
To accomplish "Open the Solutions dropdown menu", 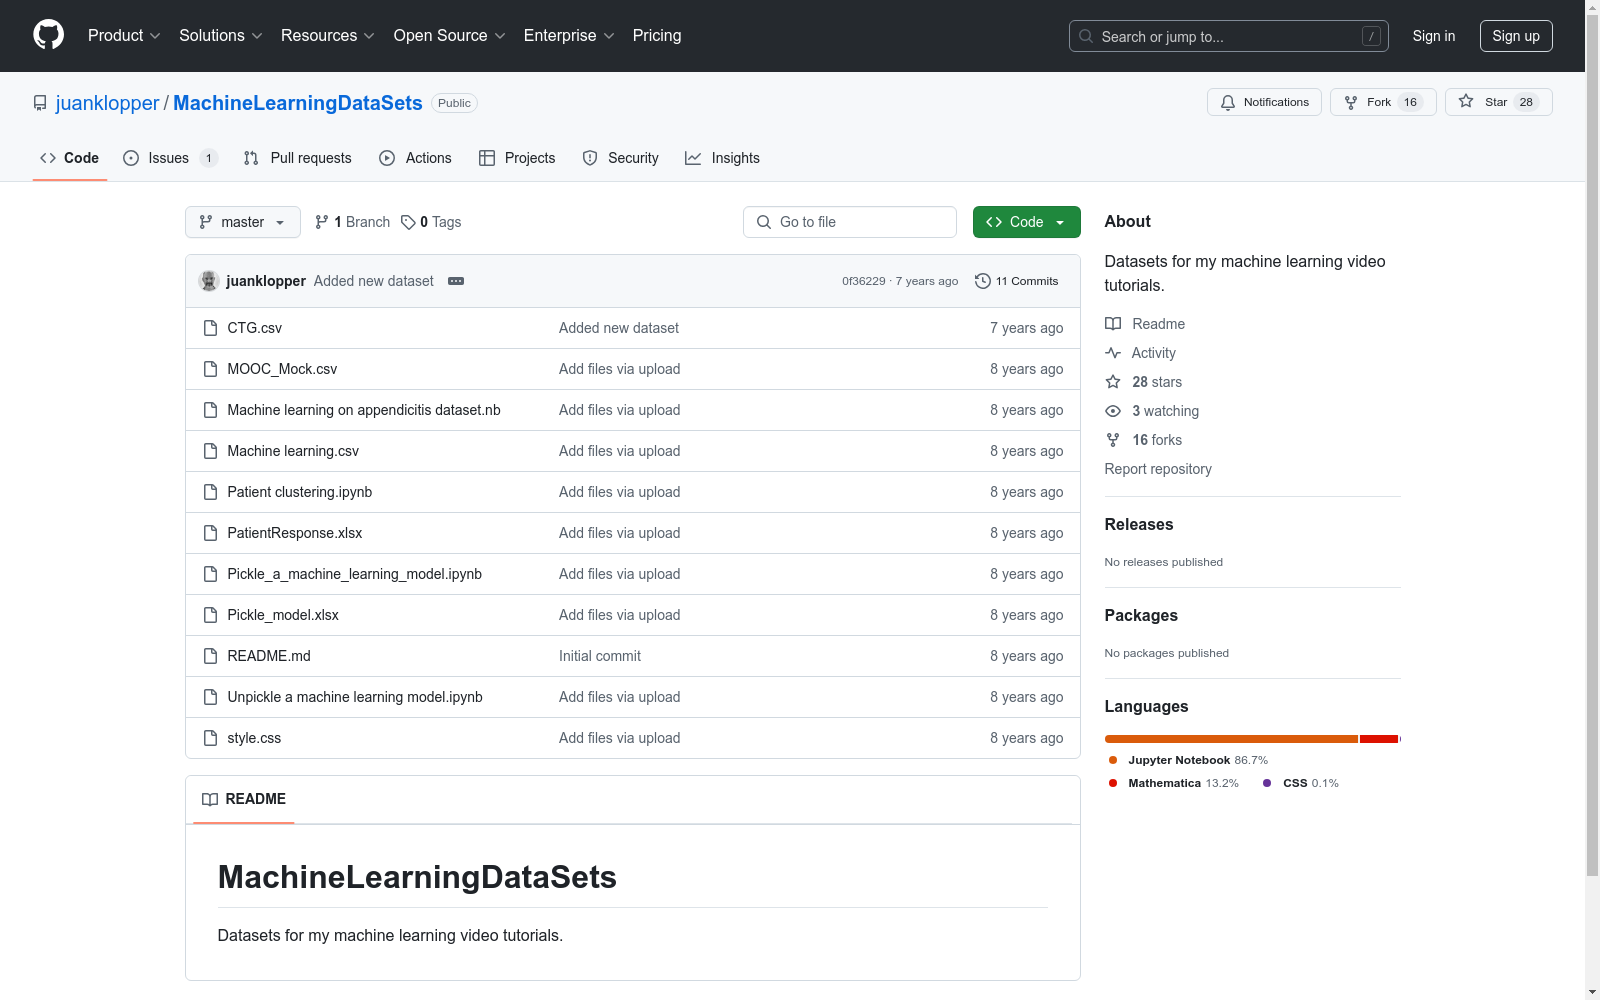I will (221, 36).
